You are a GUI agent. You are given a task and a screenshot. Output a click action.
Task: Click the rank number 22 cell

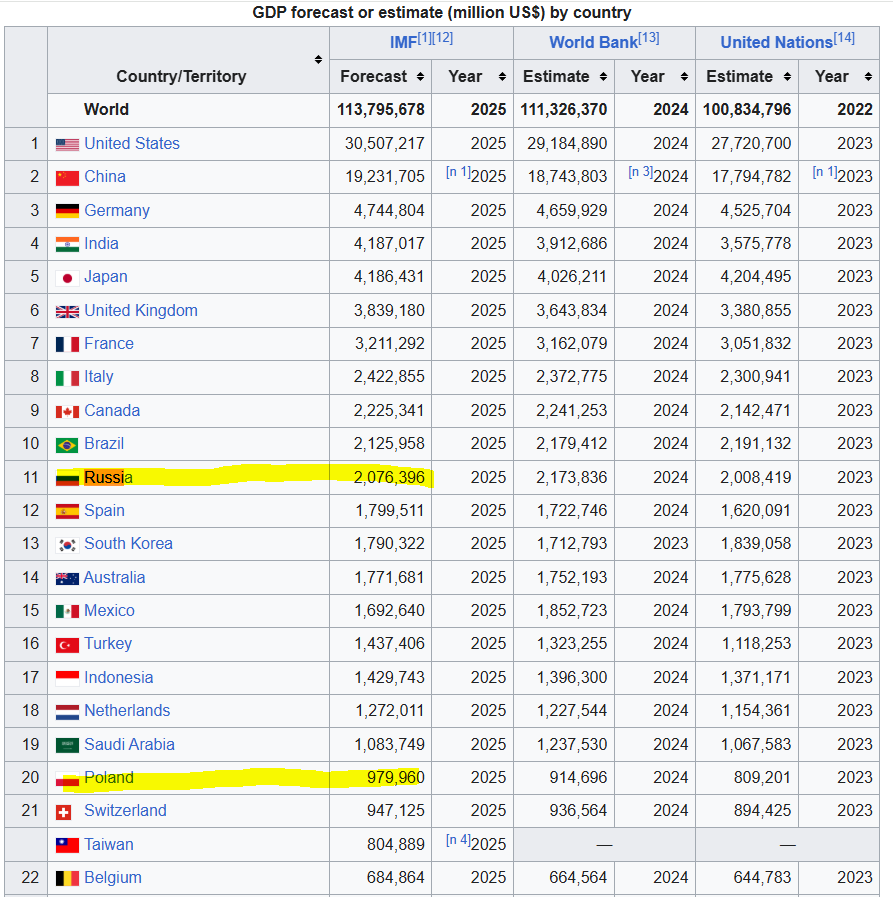coord(26,878)
